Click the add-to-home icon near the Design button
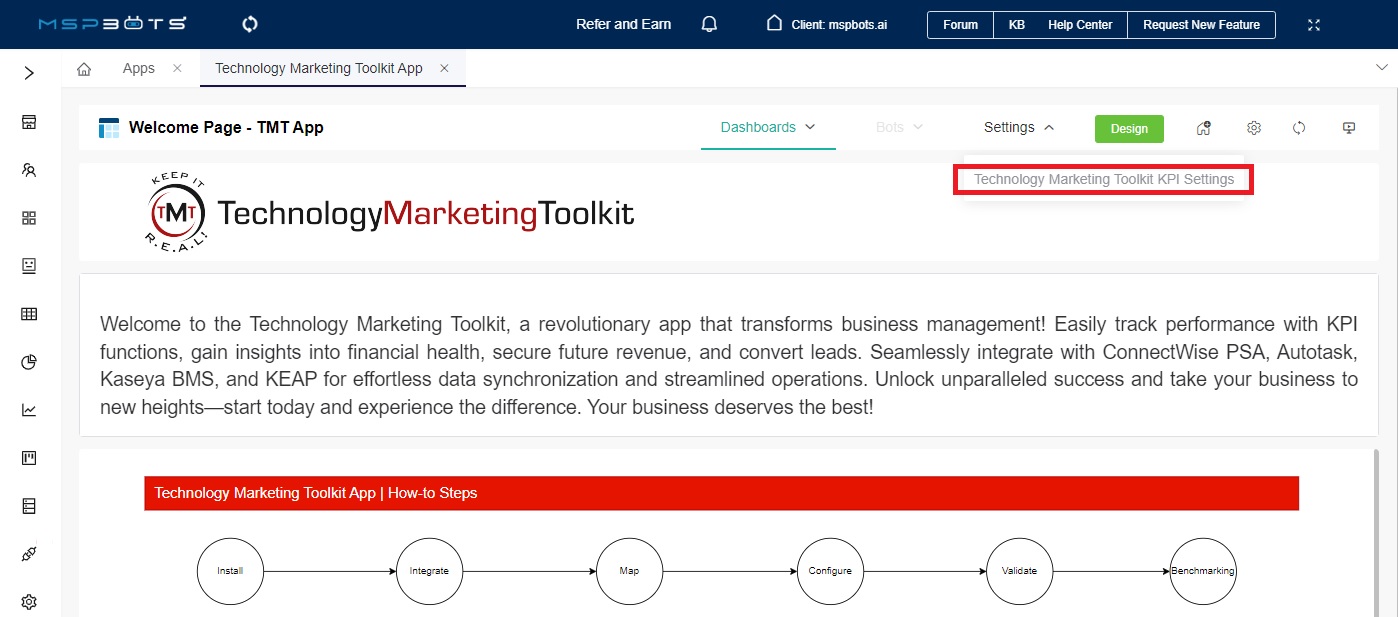The height and width of the screenshot is (617, 1398). click(1204, 128)
